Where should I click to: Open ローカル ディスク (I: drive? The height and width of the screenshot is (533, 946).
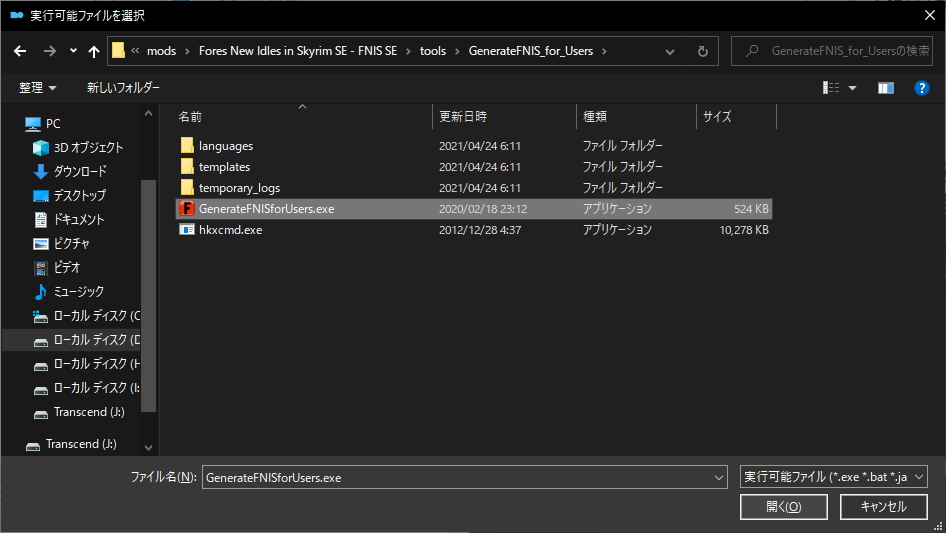pos(97,388)
